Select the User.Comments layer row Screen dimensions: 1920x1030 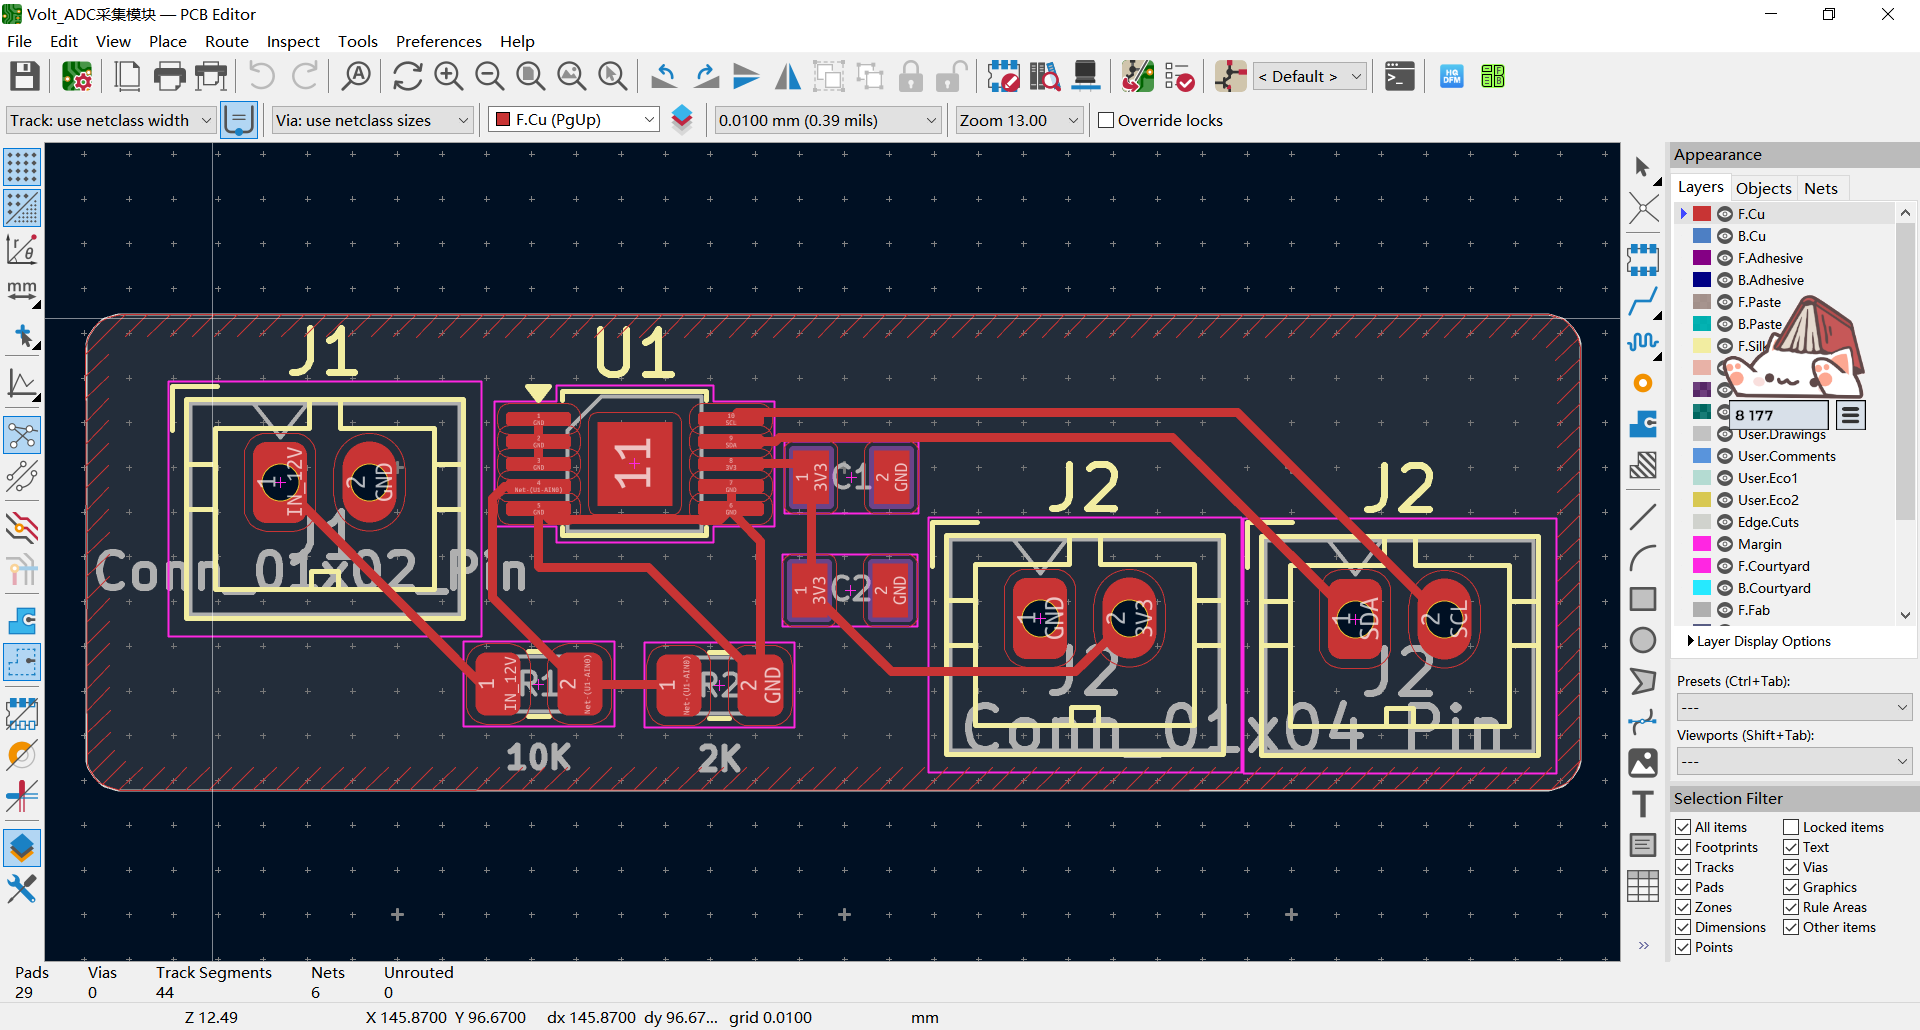click(1785, 456)
